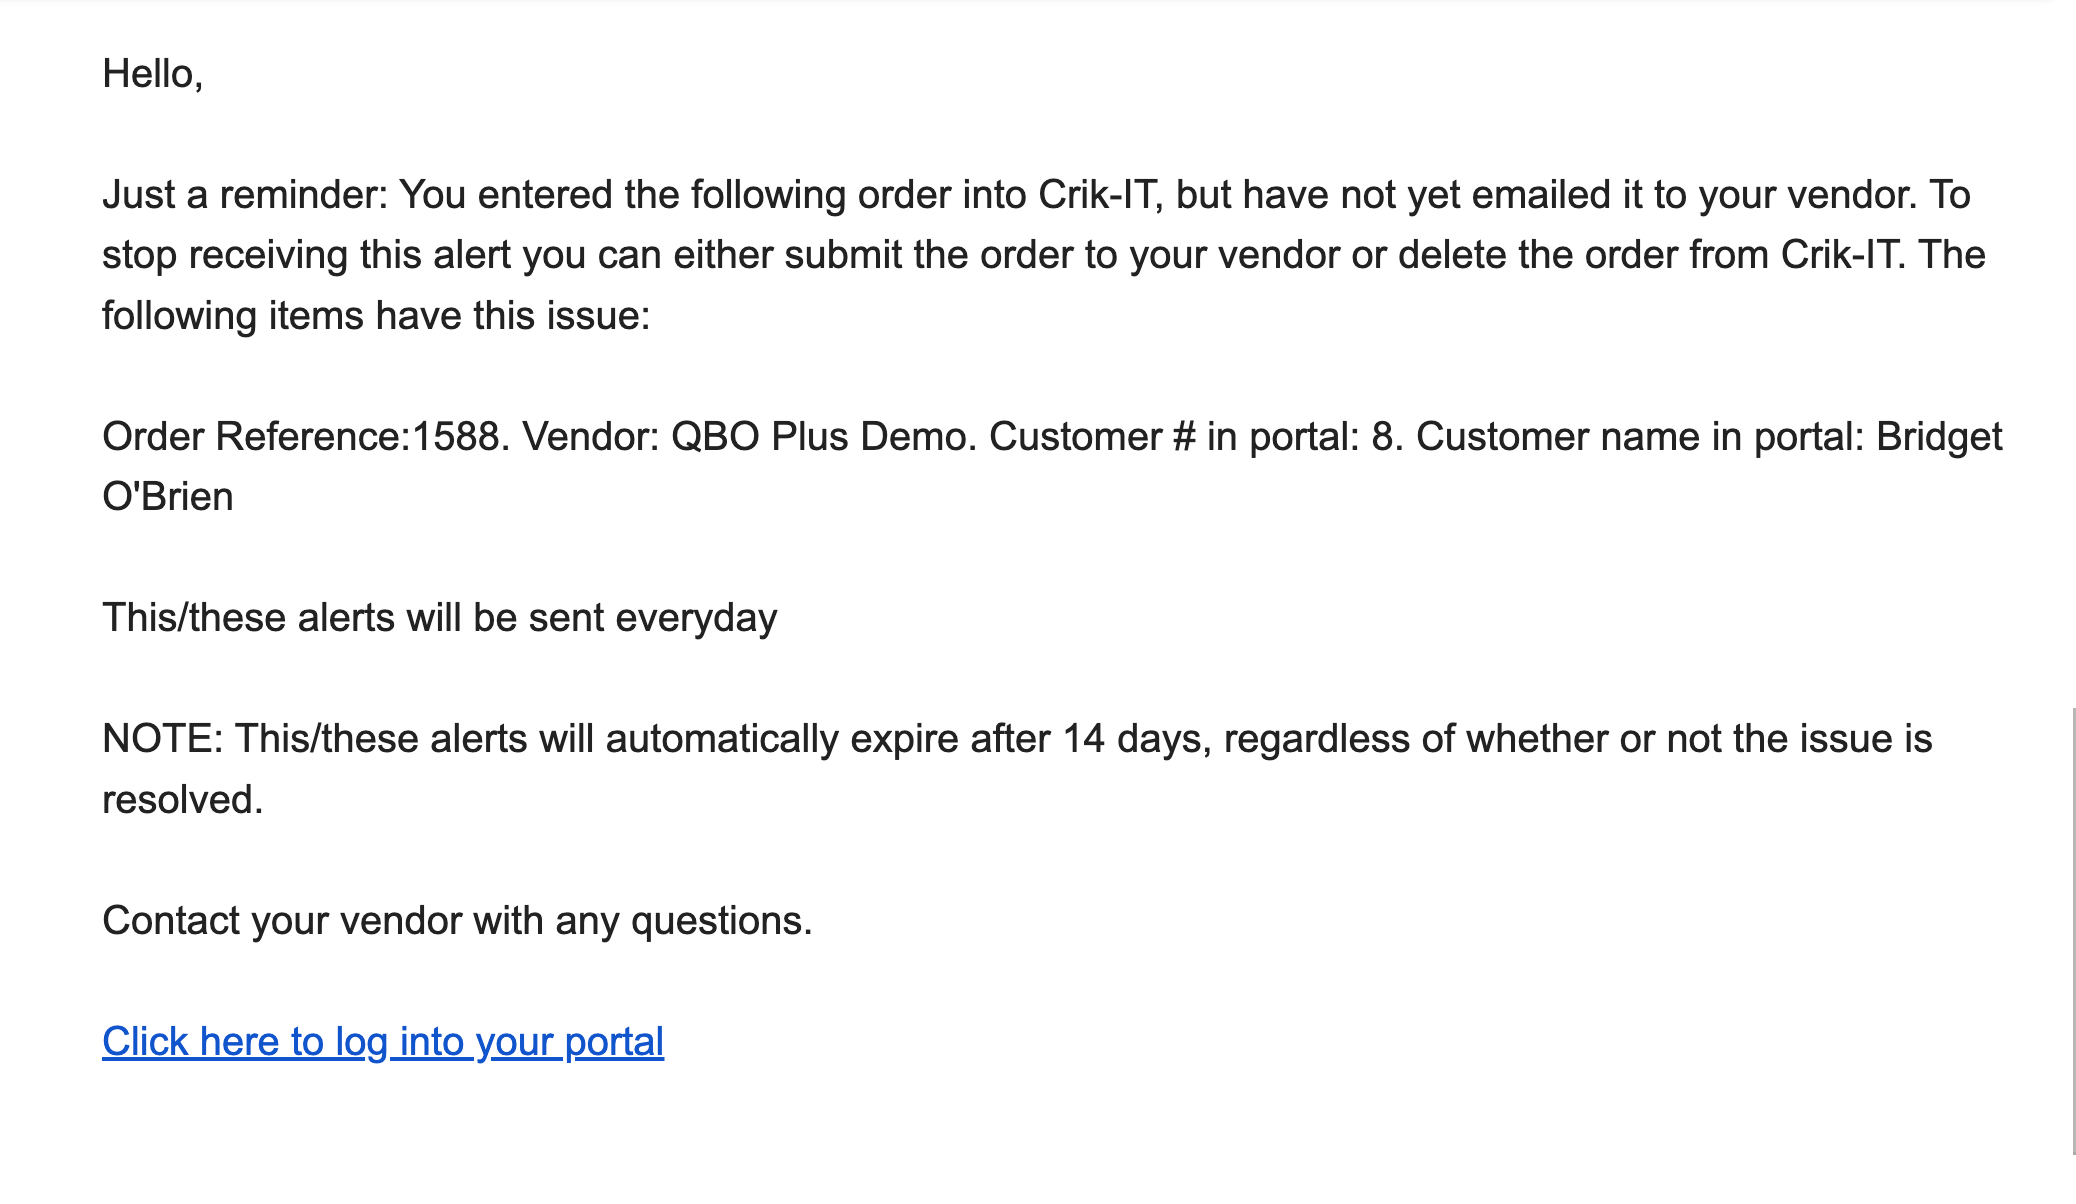Click 'Order Reference:' label text
Screen dimensions: 2076x1204
tap(256, 437)
